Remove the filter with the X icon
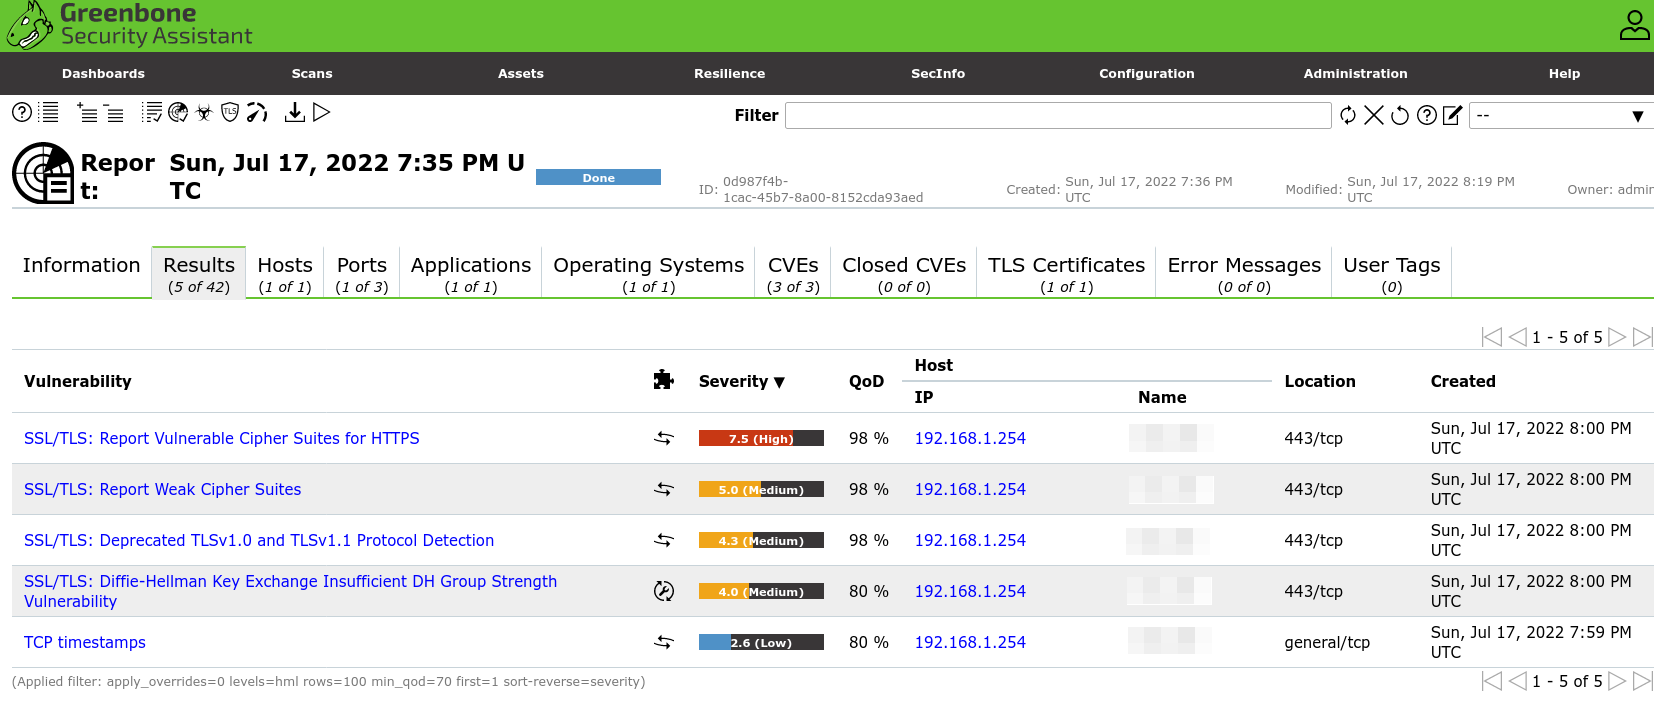Screen dimensions: 1654x705 tap(1374, 116)
